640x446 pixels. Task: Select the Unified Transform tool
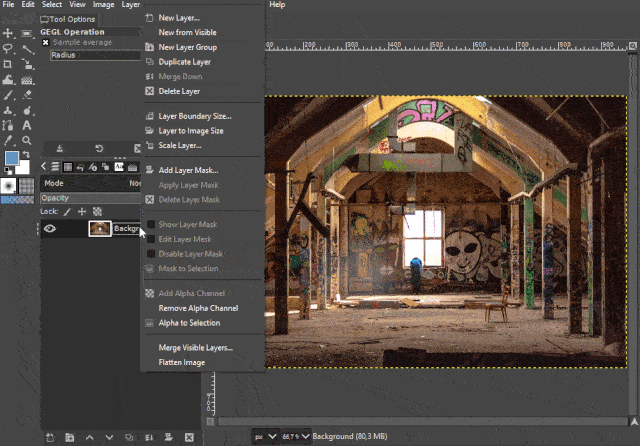pos(27,64)
